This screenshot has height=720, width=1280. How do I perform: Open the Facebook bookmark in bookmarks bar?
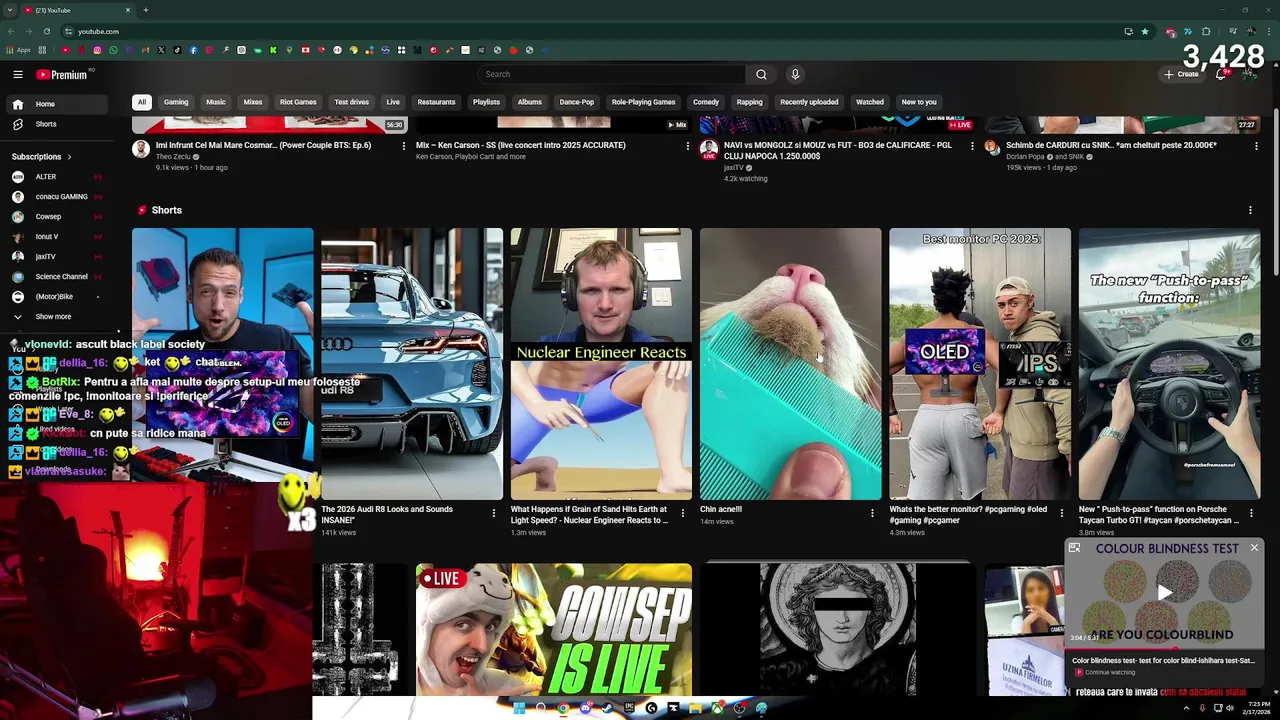[x=193, y=50]
